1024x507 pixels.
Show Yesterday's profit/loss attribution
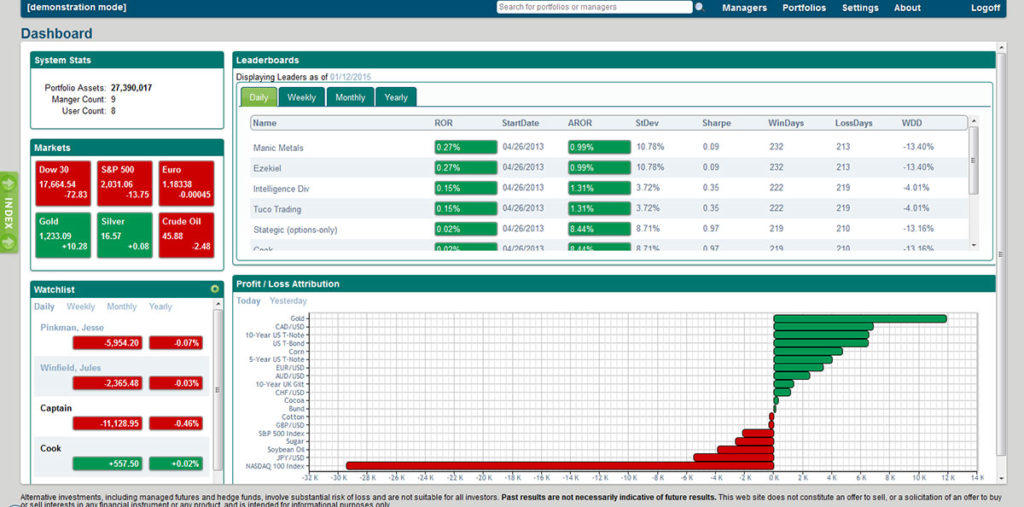tap(288, 301)
